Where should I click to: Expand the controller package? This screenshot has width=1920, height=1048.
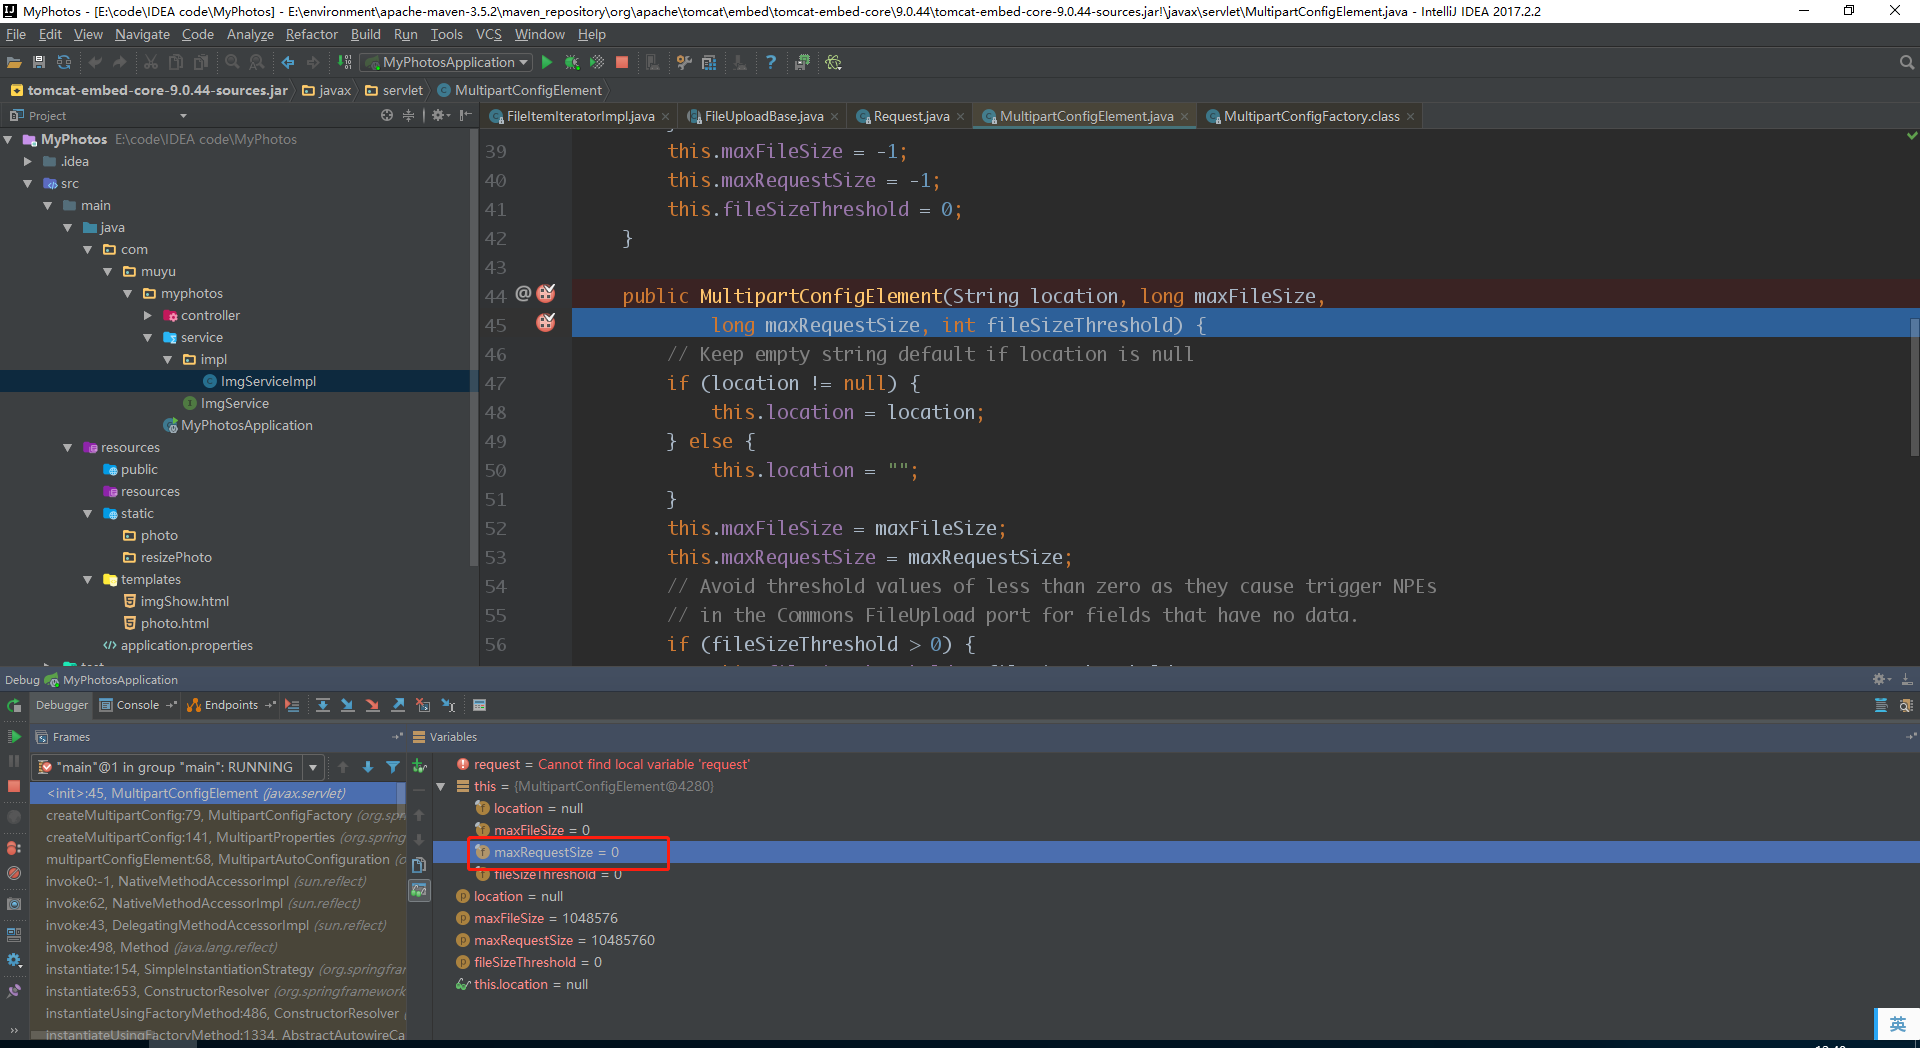(148, 315)
